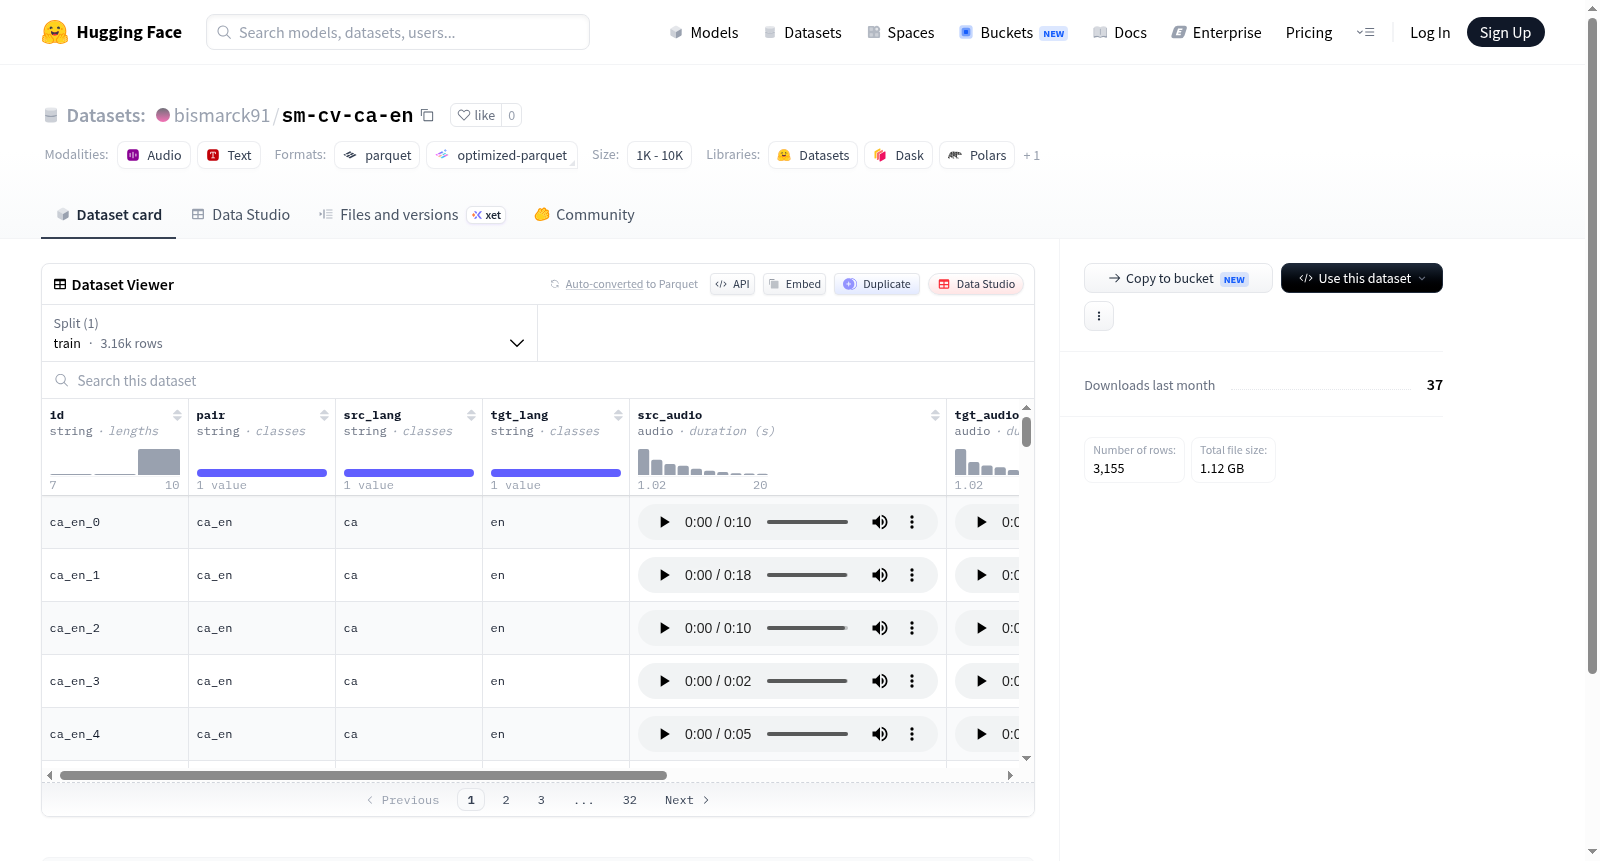Mute src_audio in row ca_en_4
1600x861 pixels.
(880, 734)
